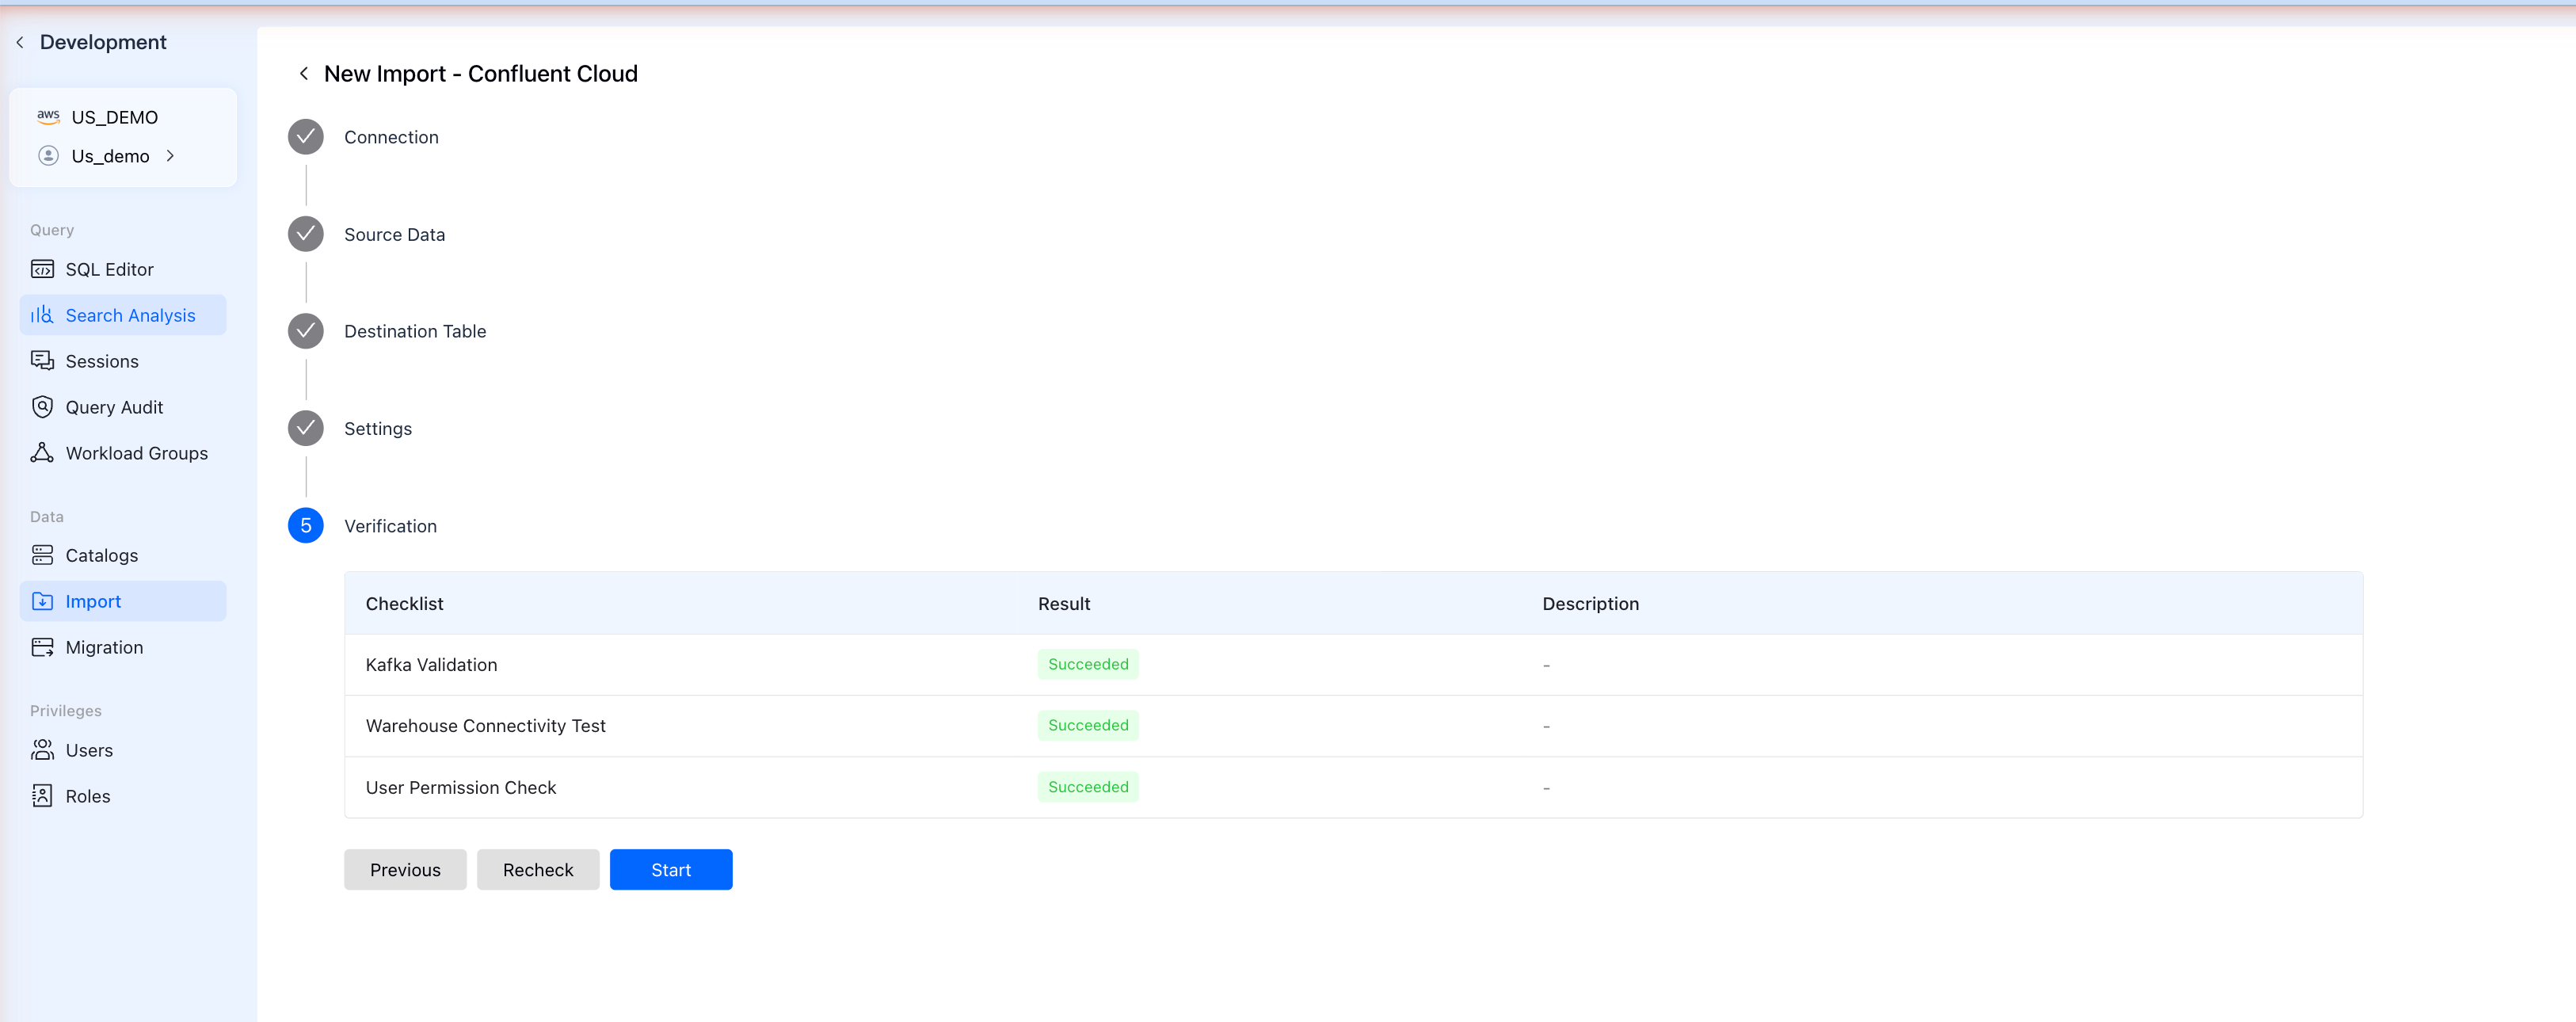2576x1022 pixels.
Task: Click the Recheck button
Action: click(x=538, y=870)
